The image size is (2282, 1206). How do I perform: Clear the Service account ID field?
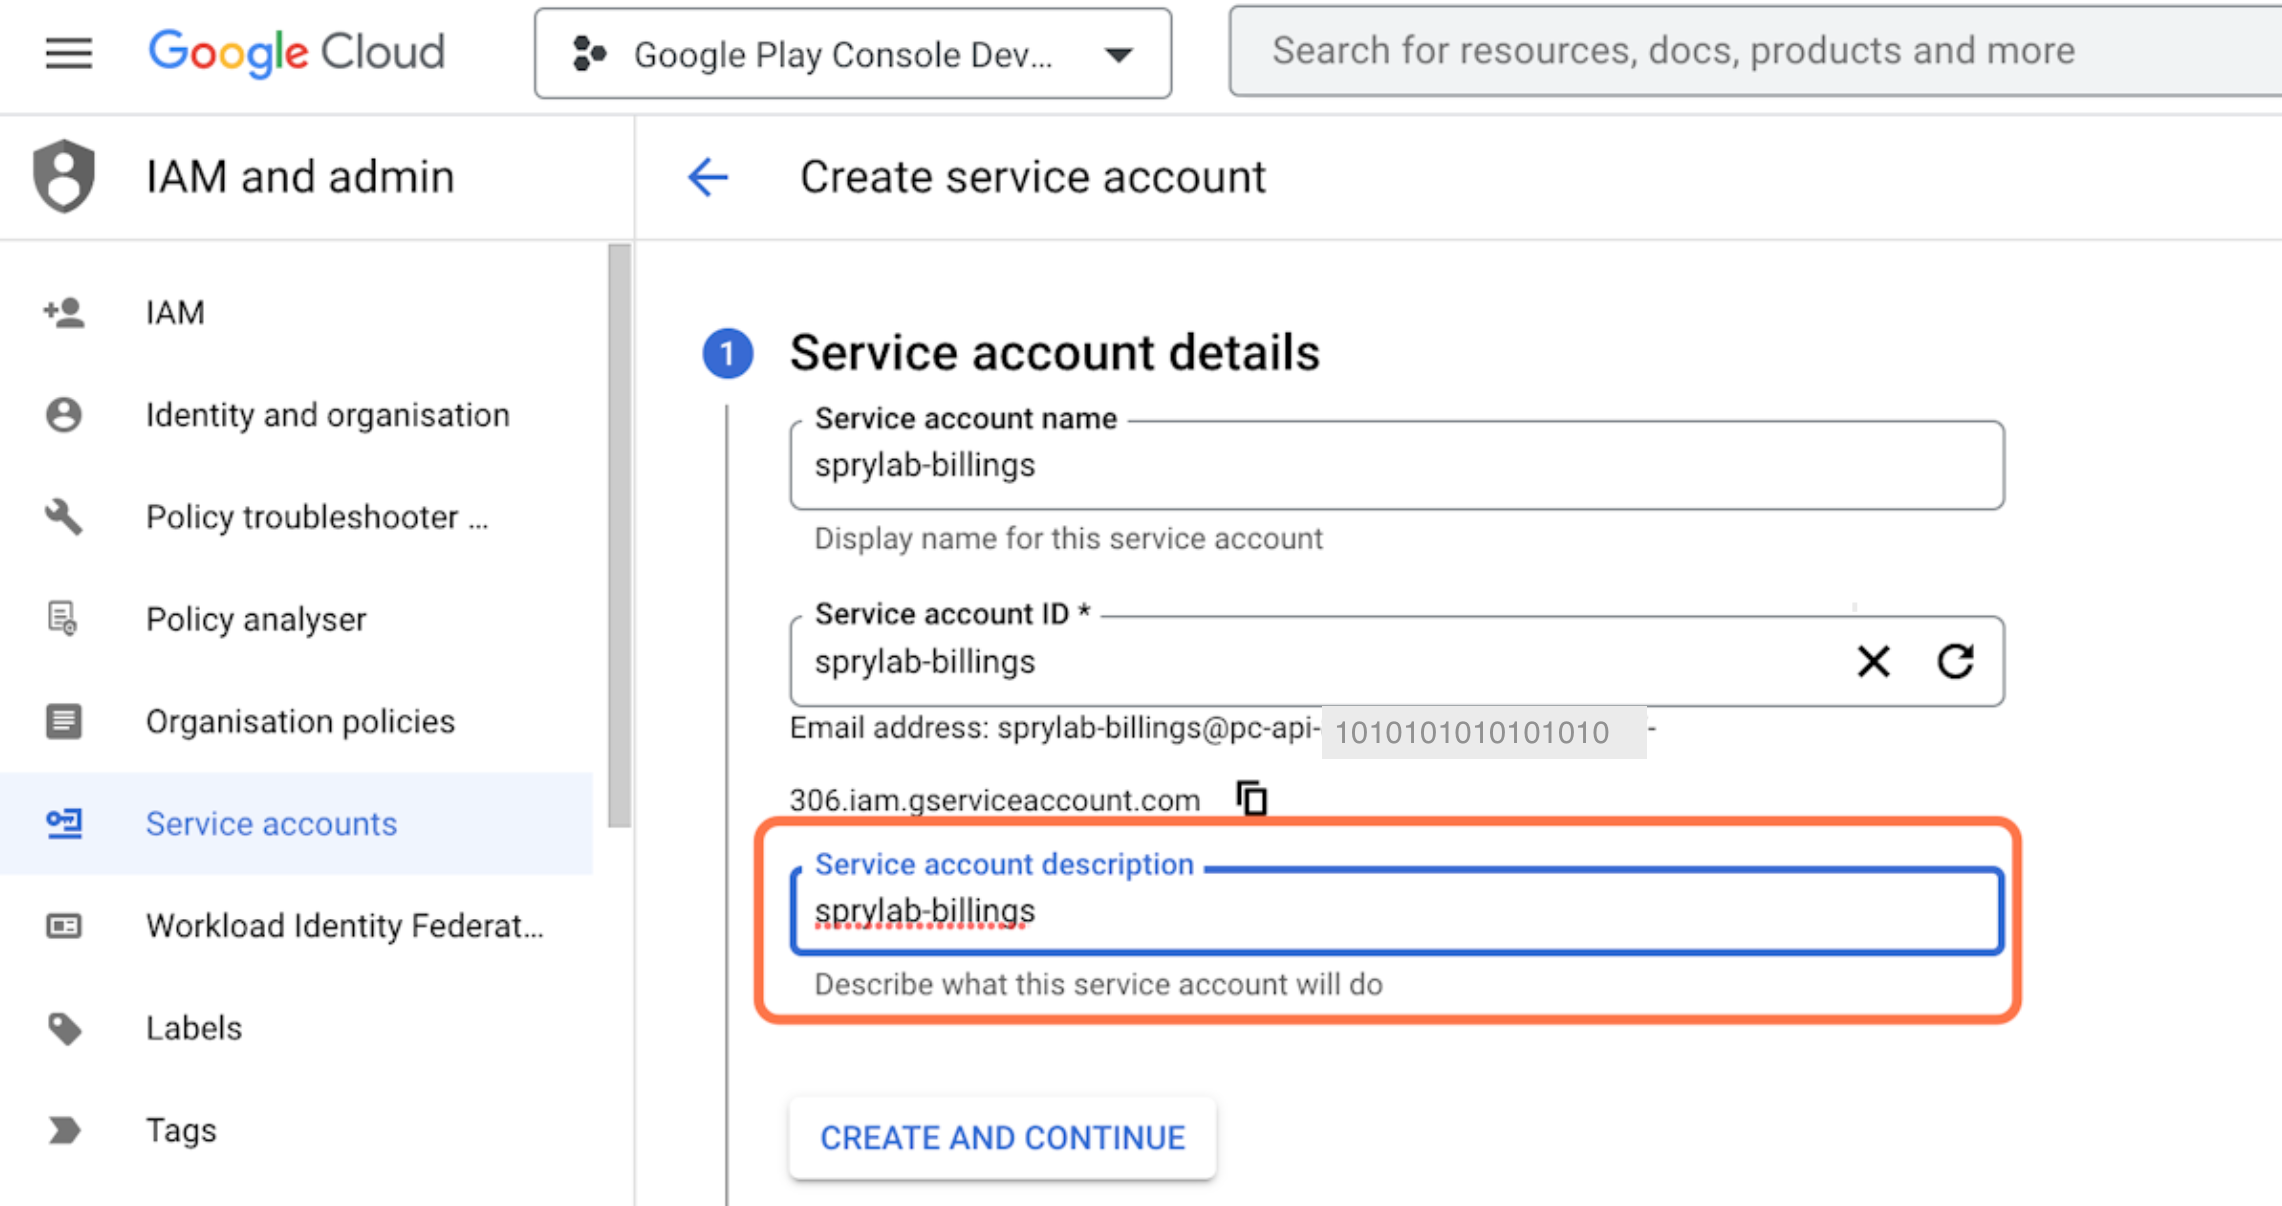coord(1873,661)
